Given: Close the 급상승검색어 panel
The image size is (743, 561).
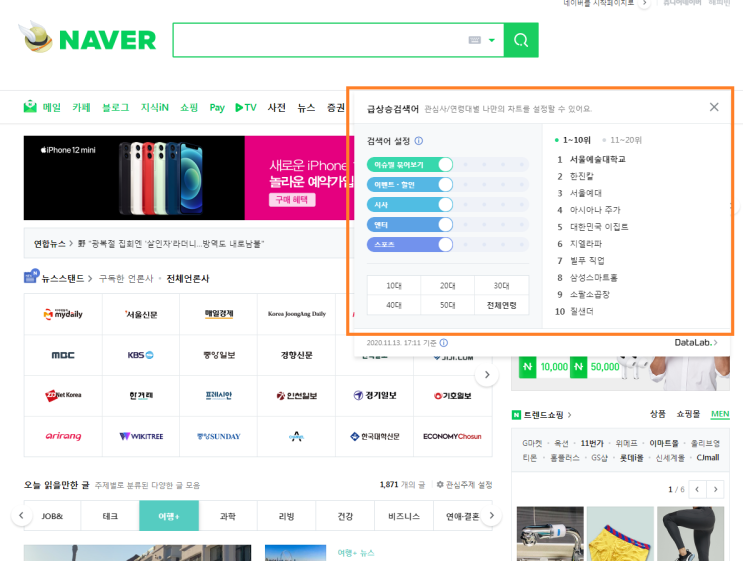Looking at the screenshot, I should 714,107.
